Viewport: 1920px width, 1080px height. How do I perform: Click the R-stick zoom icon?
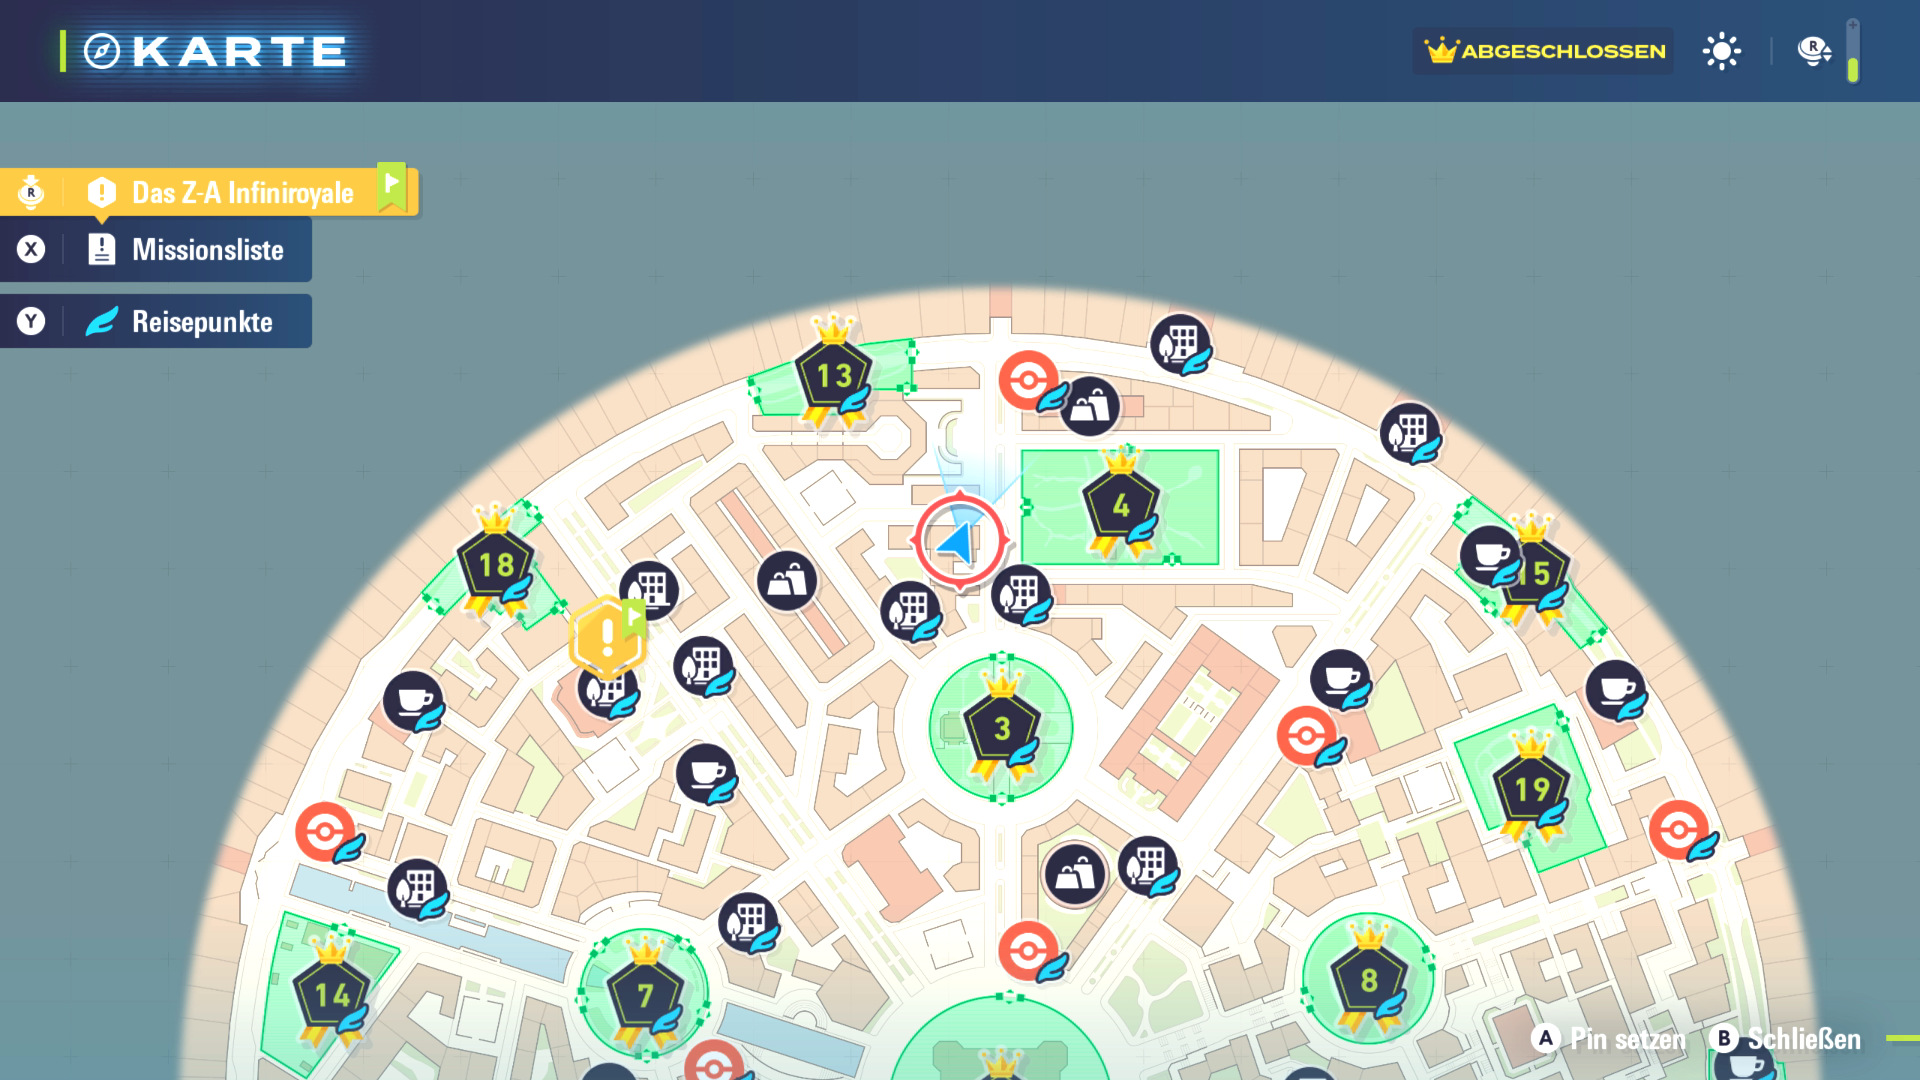click(1813, 51)
